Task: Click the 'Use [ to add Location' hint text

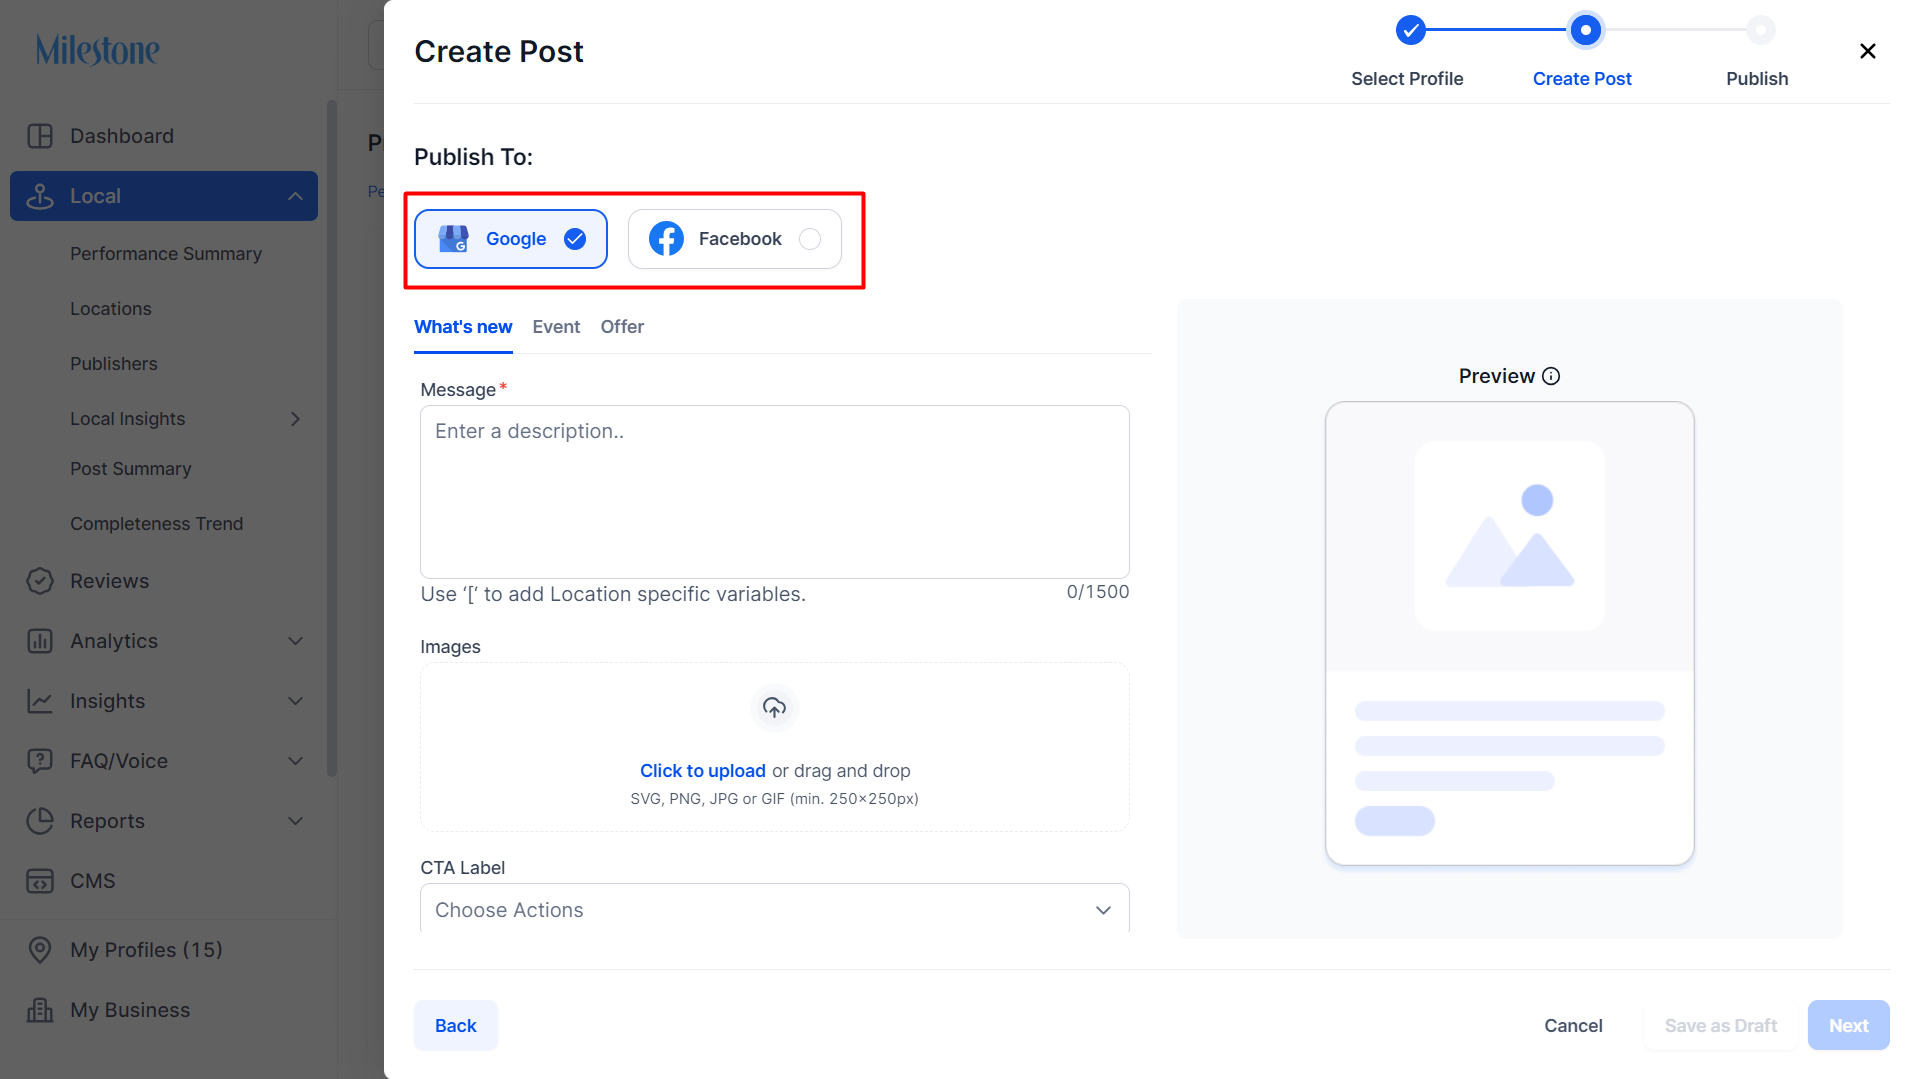Action: tap(613, 594)
